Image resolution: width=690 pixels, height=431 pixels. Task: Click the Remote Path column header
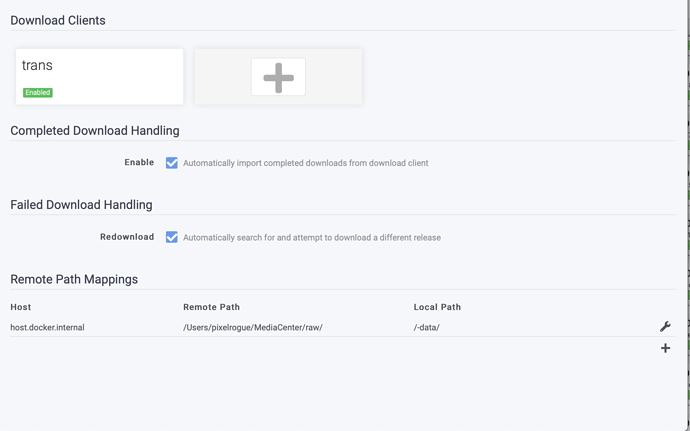click(x=211, y=307)
